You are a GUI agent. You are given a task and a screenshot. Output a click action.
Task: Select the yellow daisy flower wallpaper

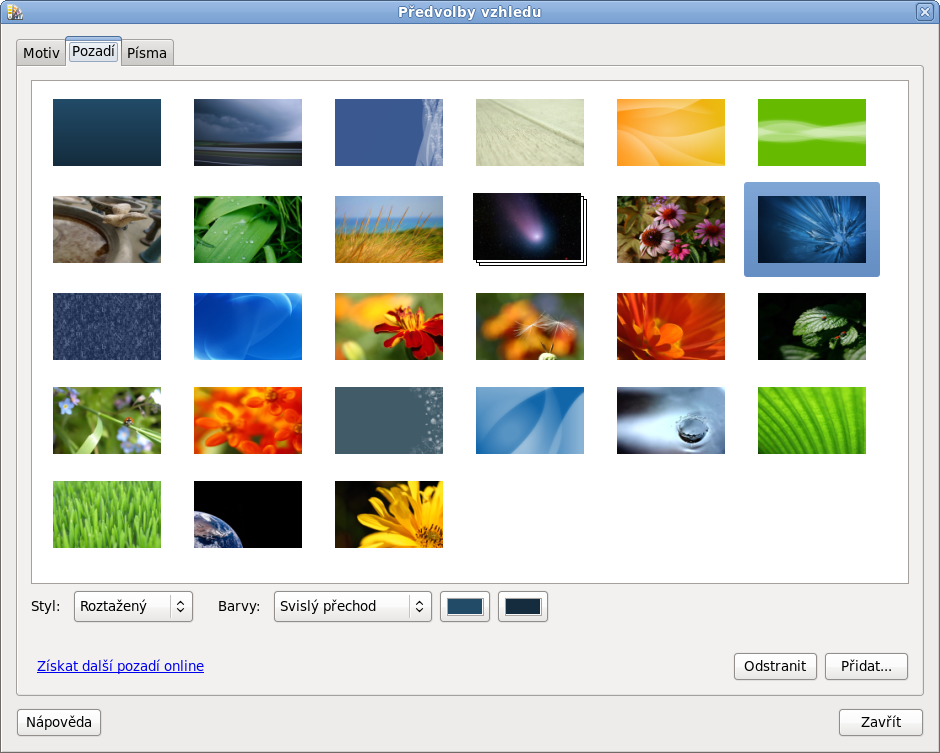click(388, 514)
